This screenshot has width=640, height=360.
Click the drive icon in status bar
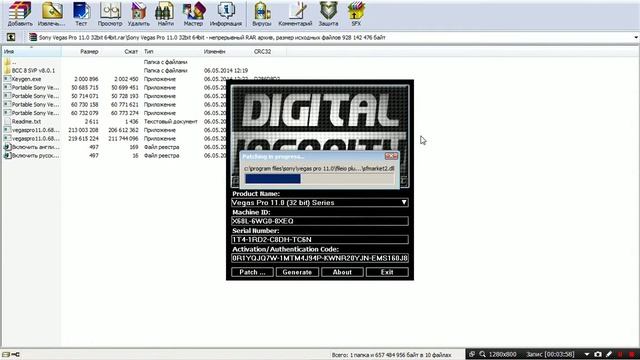click(6, 354)
